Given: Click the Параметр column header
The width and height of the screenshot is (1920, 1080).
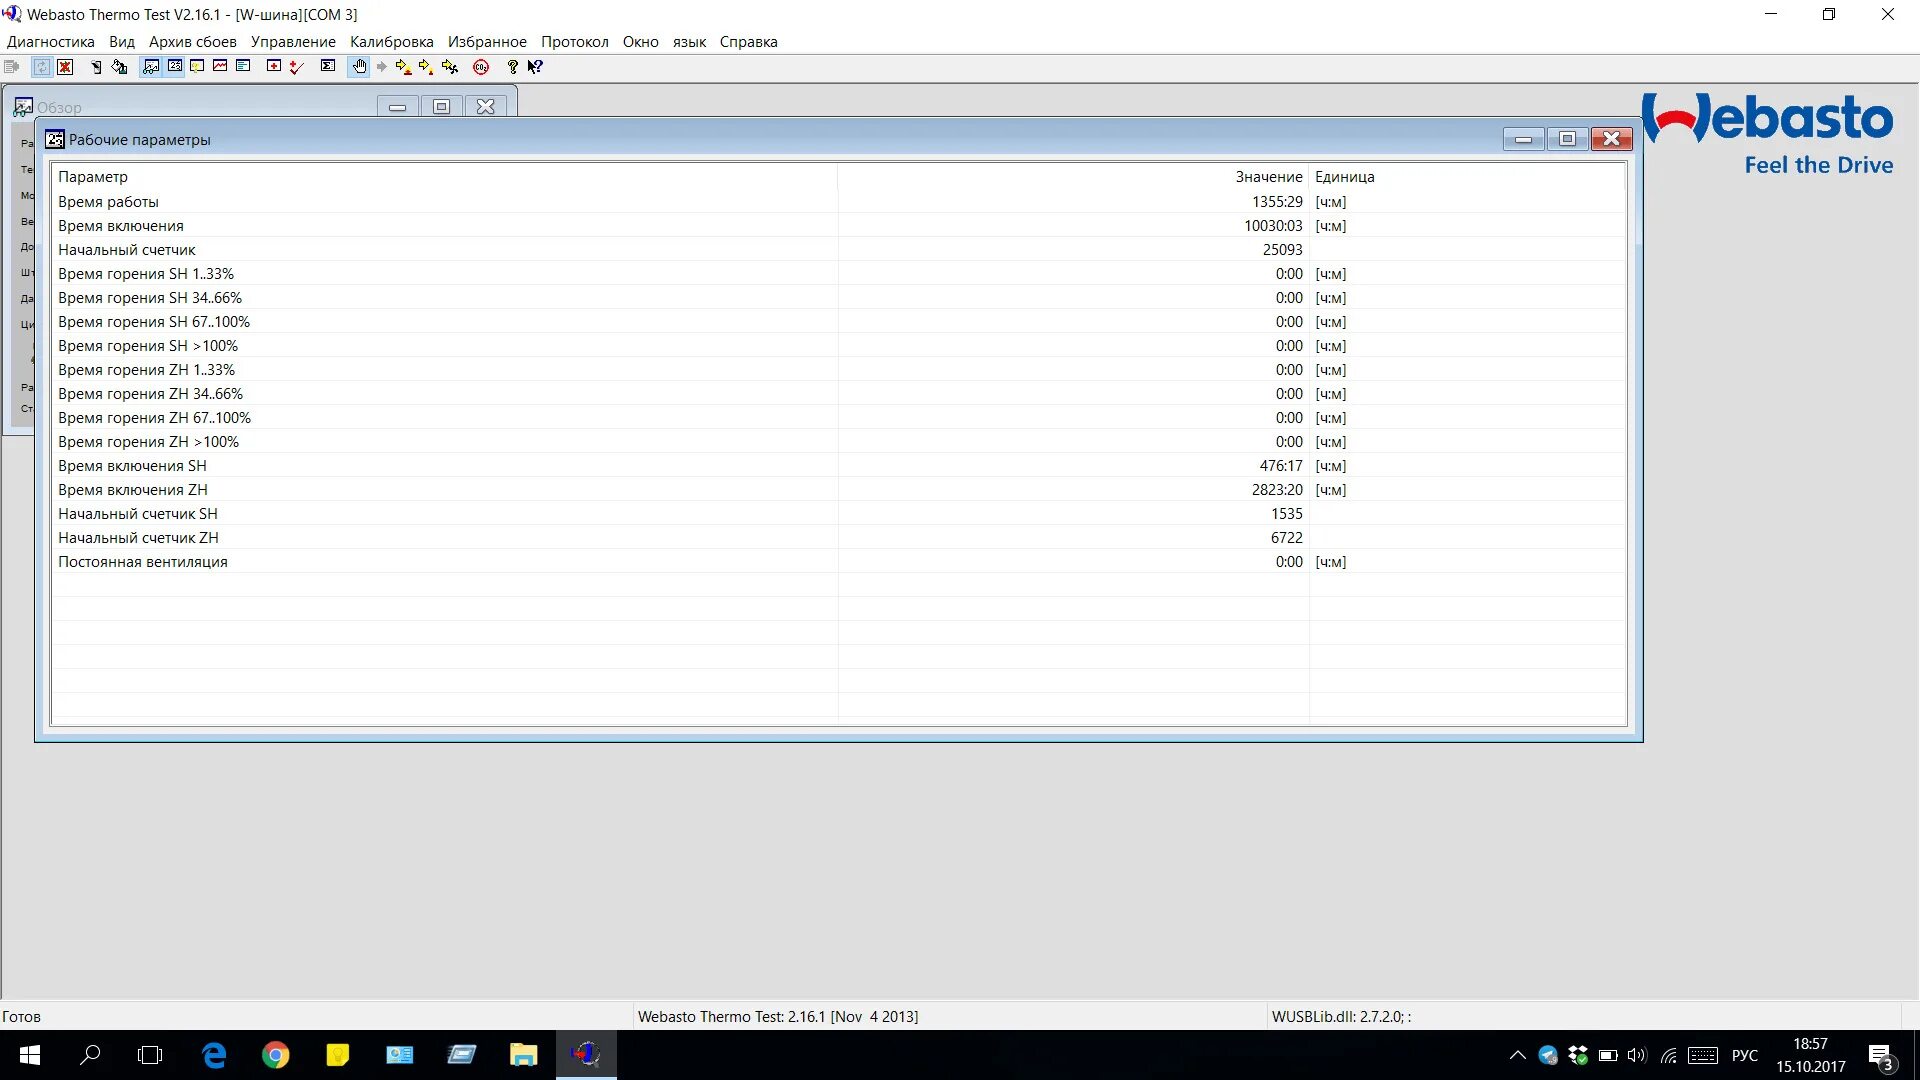Looking at the screenshot, I should coord(93,177).
